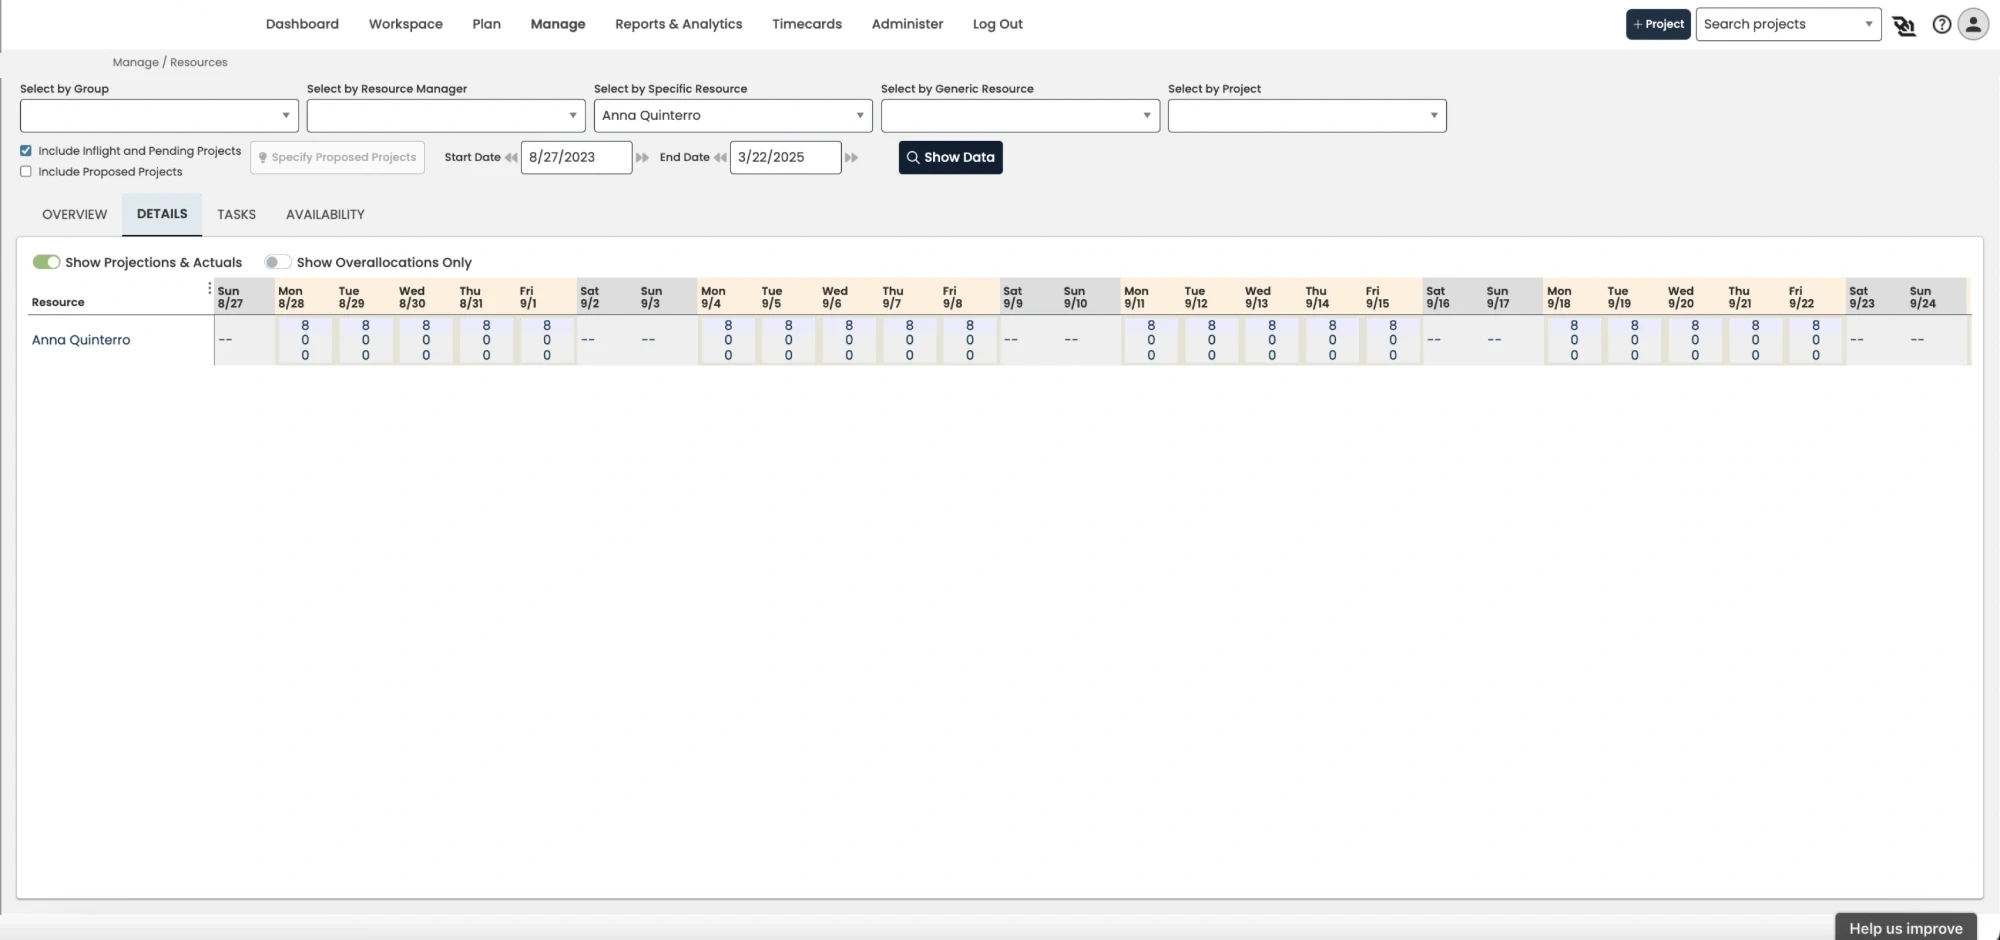Viewport: 2000px width, 940px height.
Task: Open the help question mark icon
Action: point(1941,25)
